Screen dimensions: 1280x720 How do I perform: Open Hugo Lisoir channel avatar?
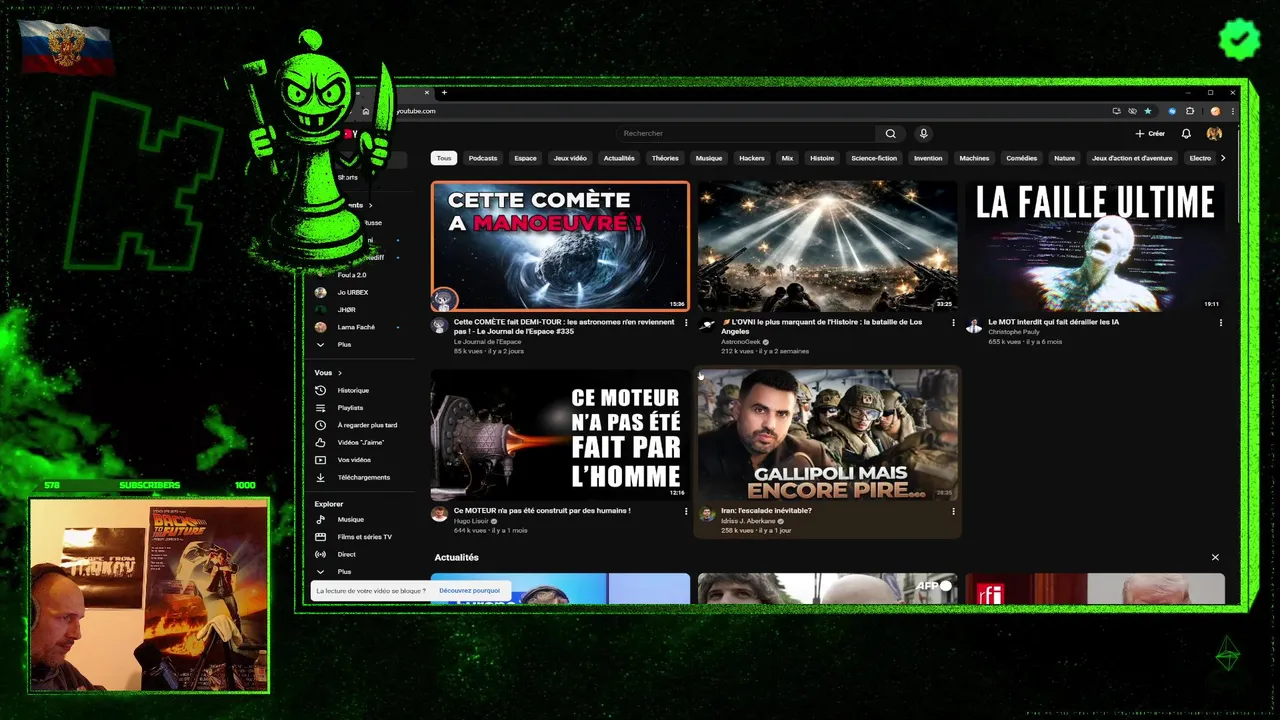click(x=439, y=514)
